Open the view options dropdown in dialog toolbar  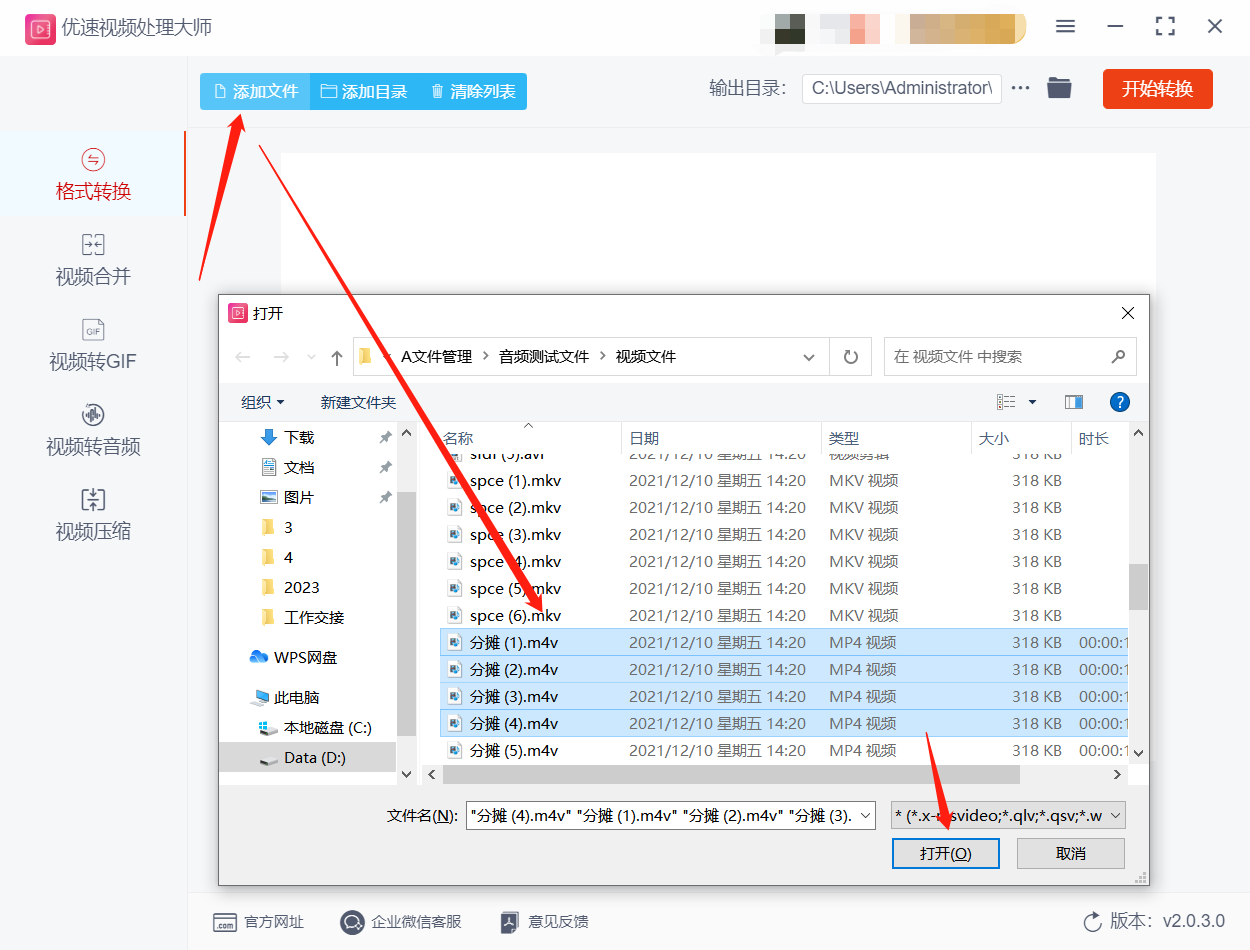1033,402
